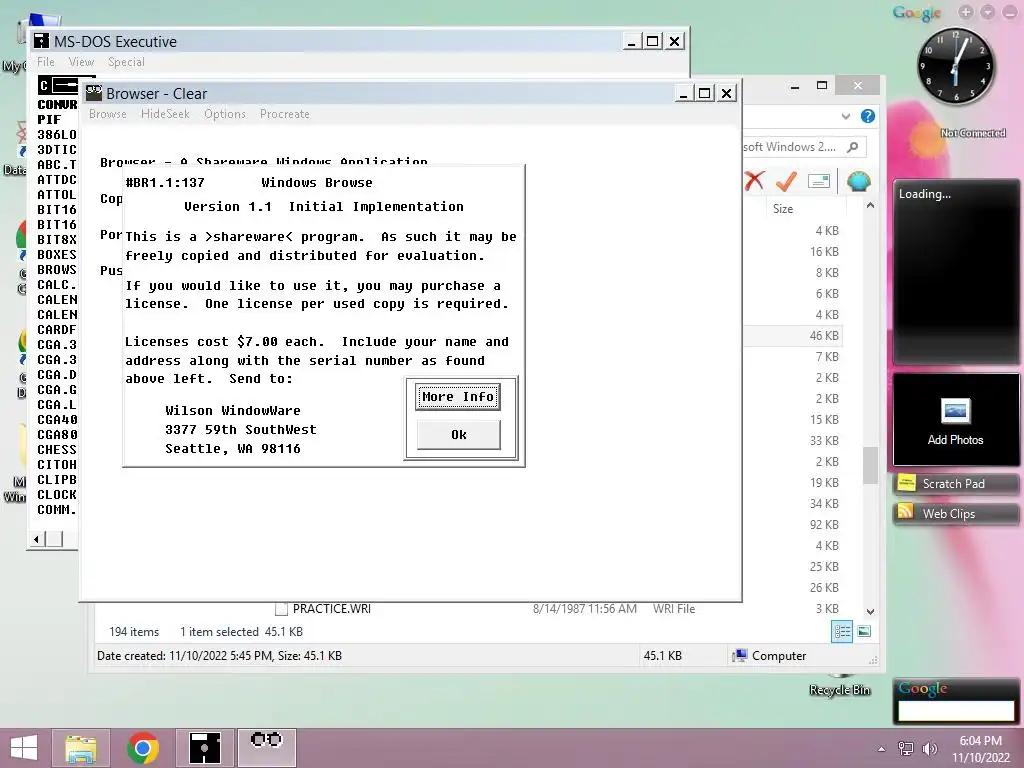Click the volume speaker tray icon
Image resolution: width=1024 pixels, height=768 pixels.
tap(929, 749)
